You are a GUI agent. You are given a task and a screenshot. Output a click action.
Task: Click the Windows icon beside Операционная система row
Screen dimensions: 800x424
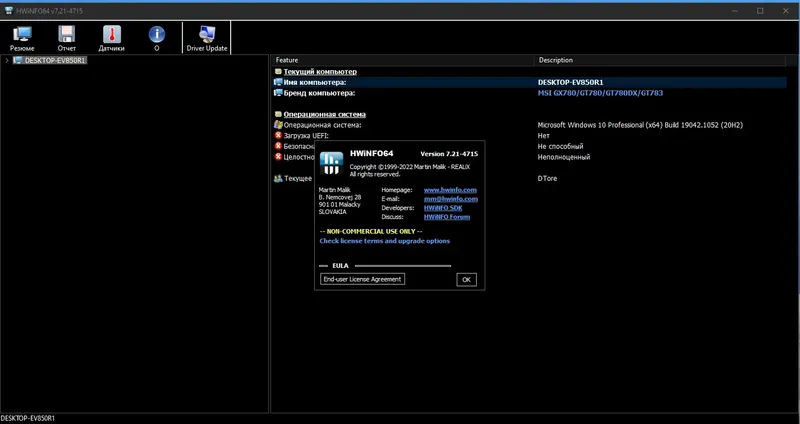tap(278, 124)
